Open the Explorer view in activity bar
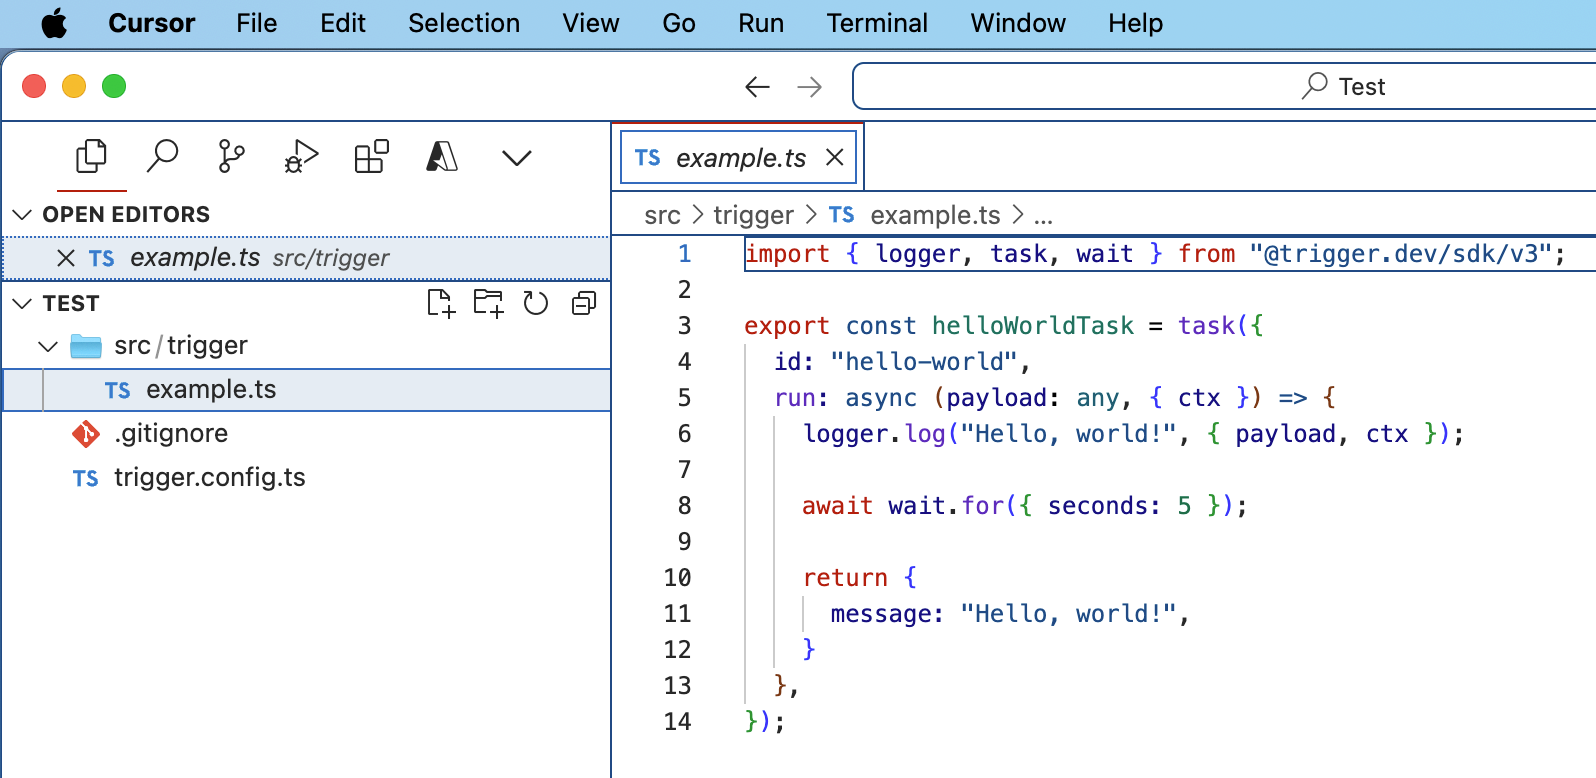Viewport: 1596px width, 778px height. tap(91, 156)
